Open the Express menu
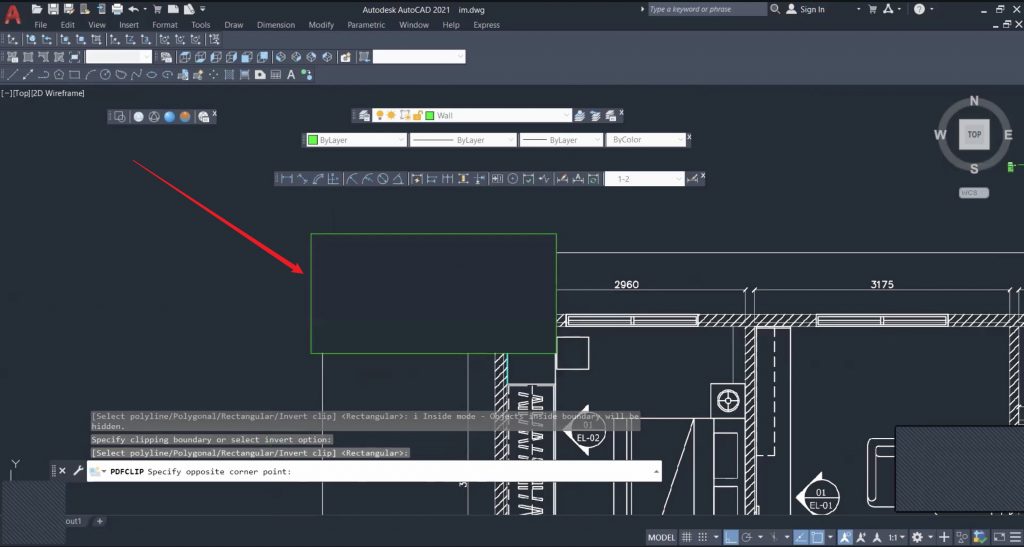 [487, 25]
